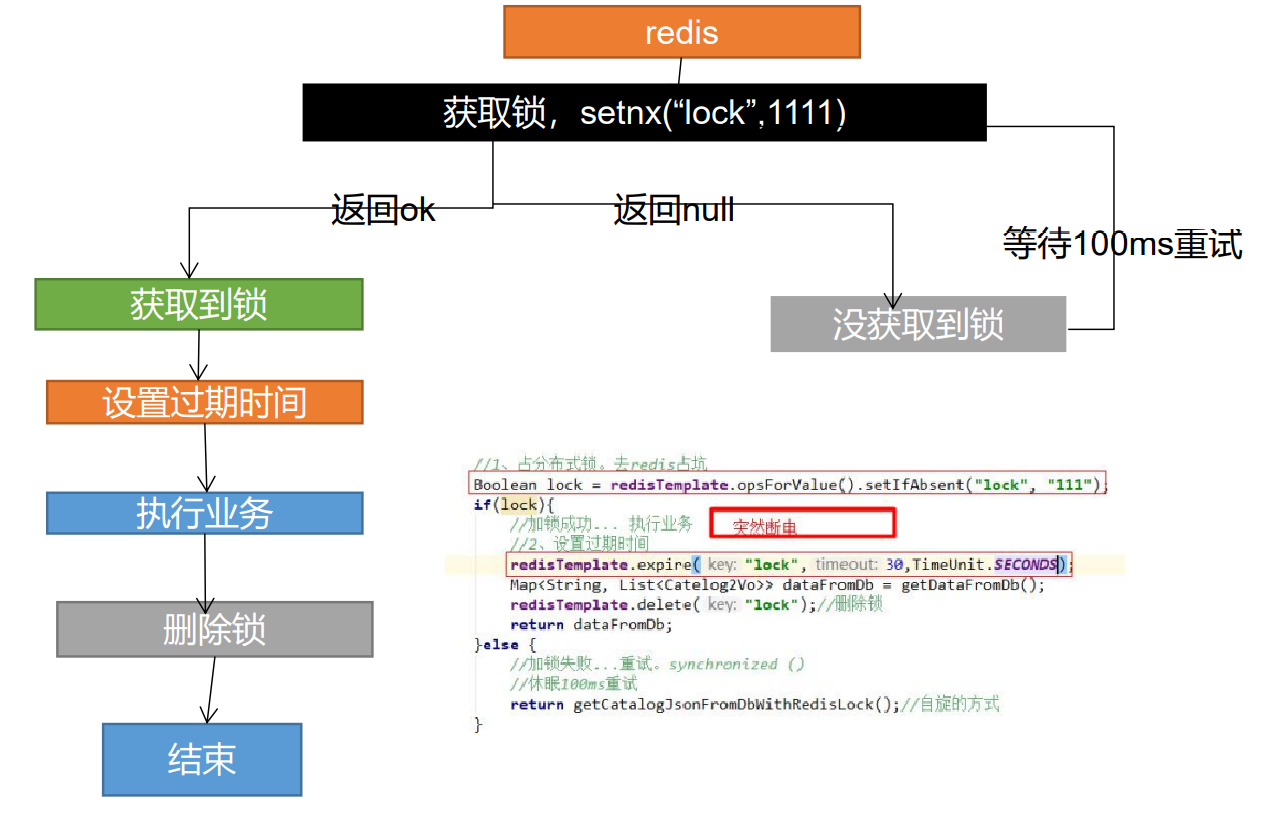The height and width of the screenshot is (828, 1288).
Task: Click the "if(lock){" code line
Action: (514, 505)
